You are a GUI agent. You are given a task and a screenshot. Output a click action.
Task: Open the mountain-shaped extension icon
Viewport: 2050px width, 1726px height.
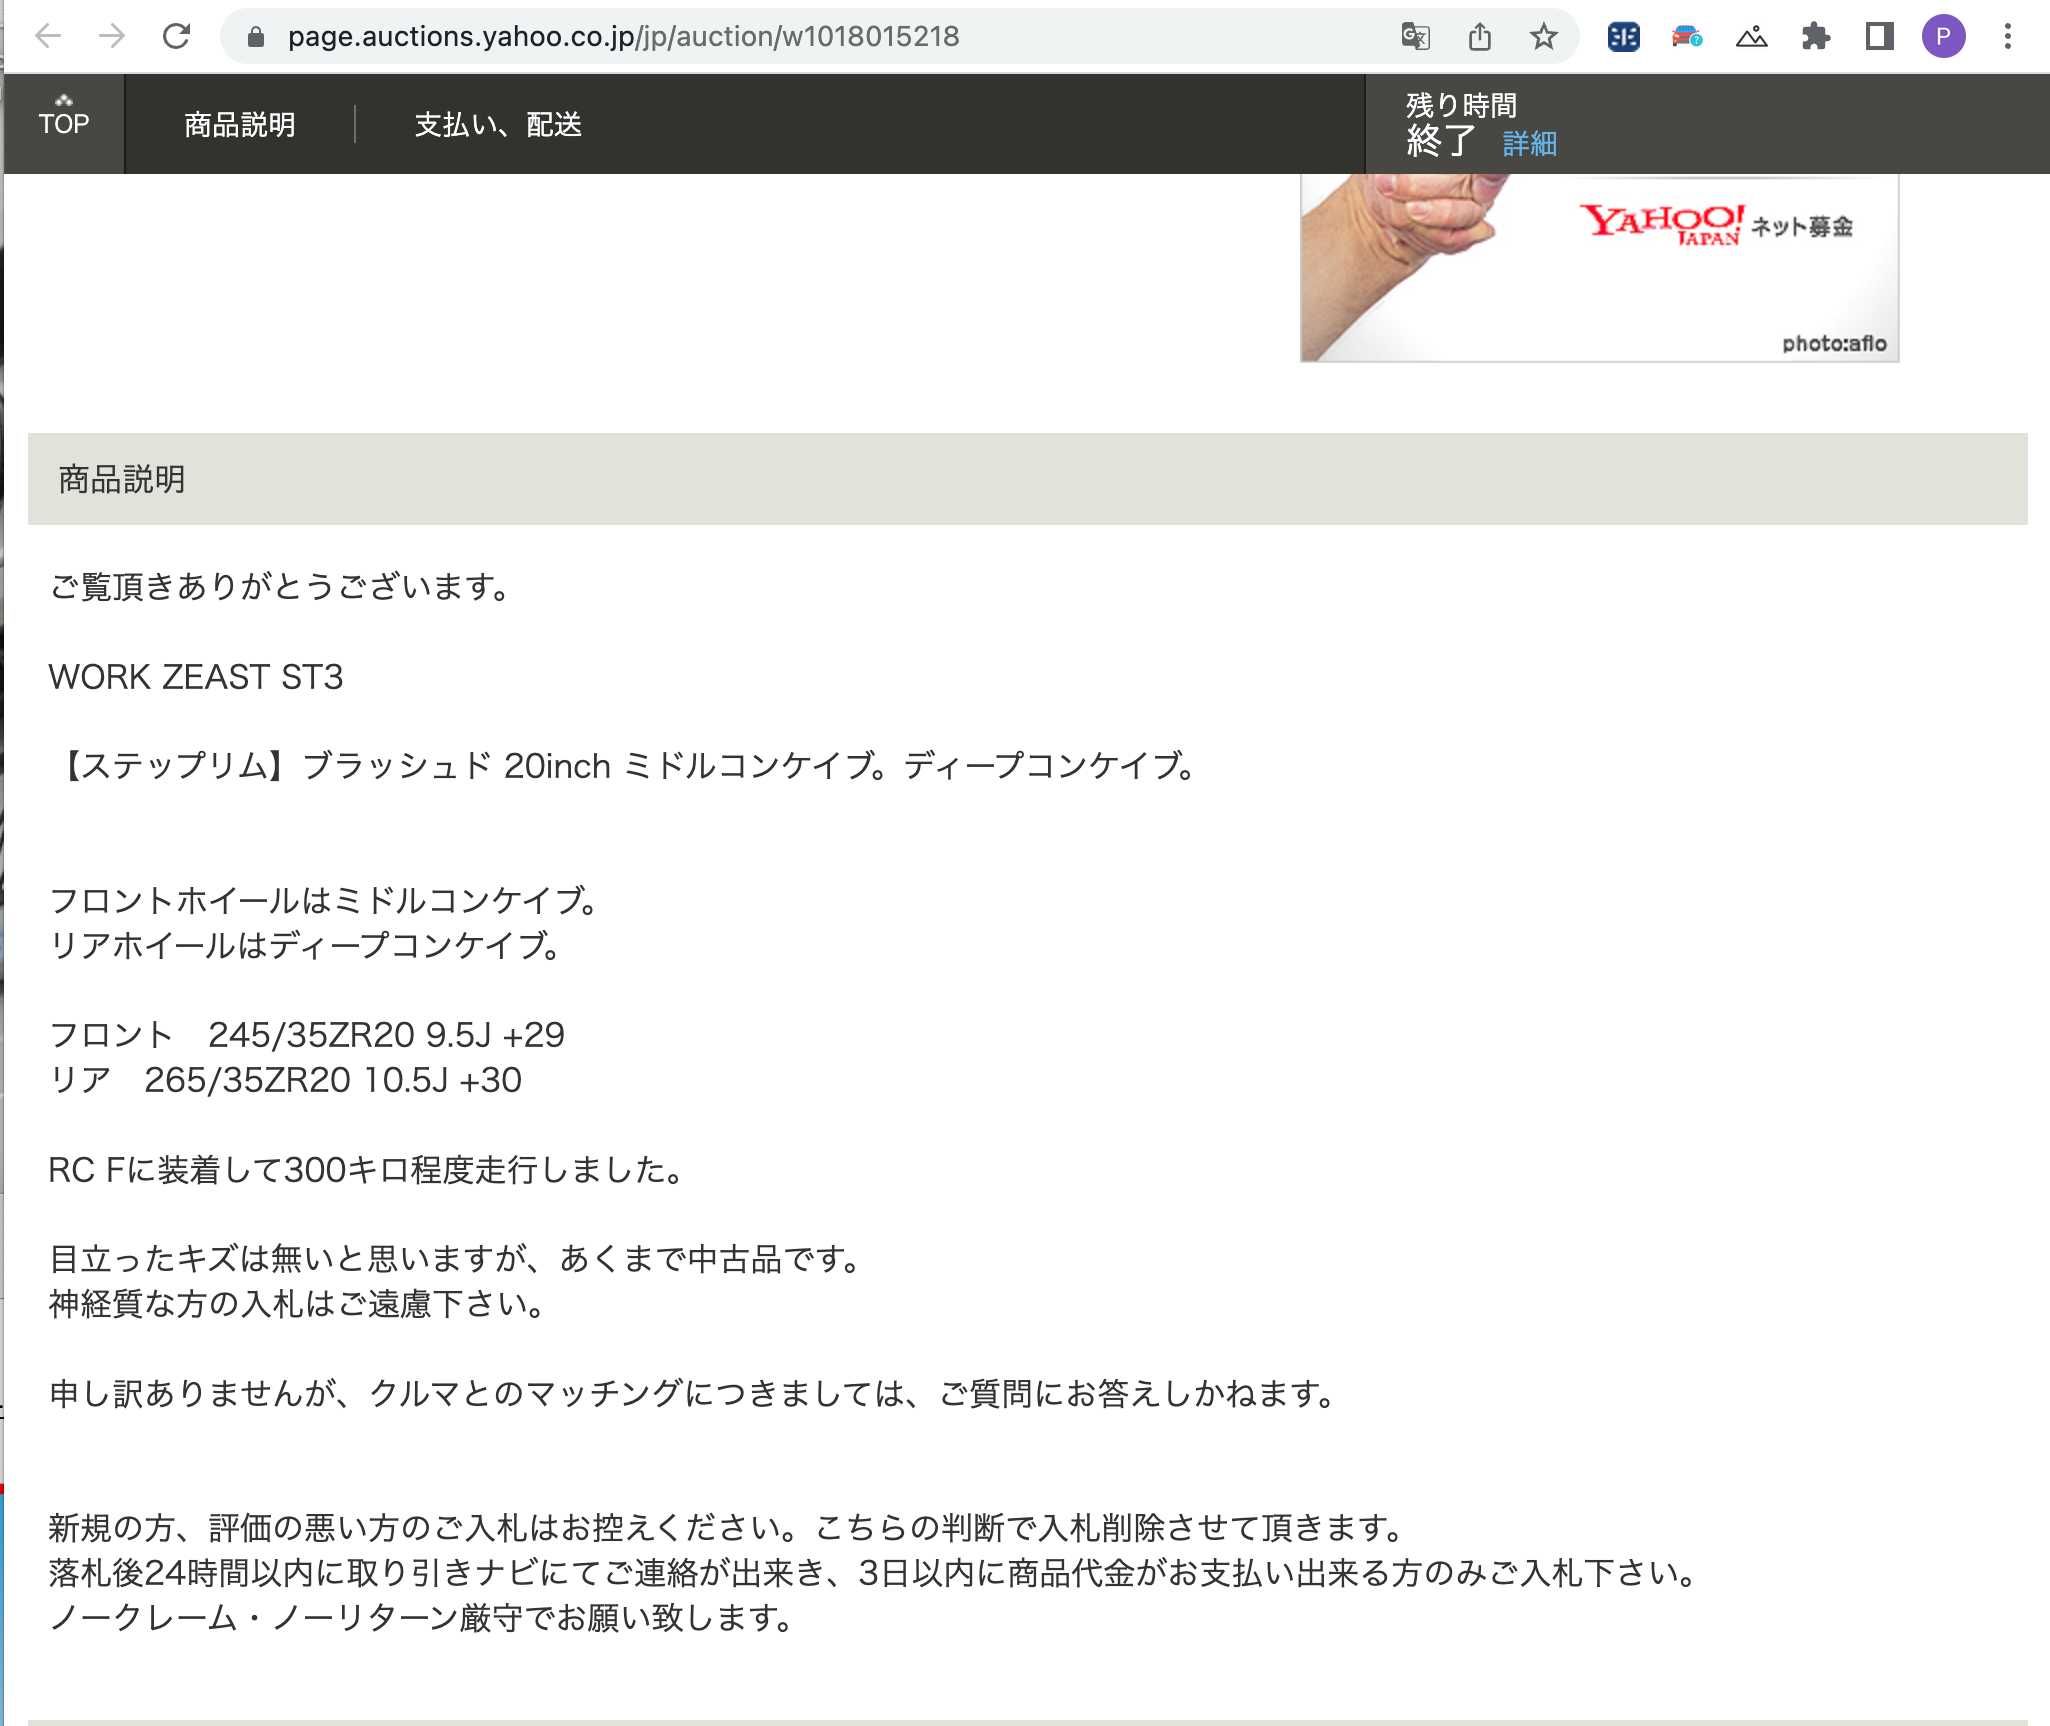click(x=1751, y=37)
